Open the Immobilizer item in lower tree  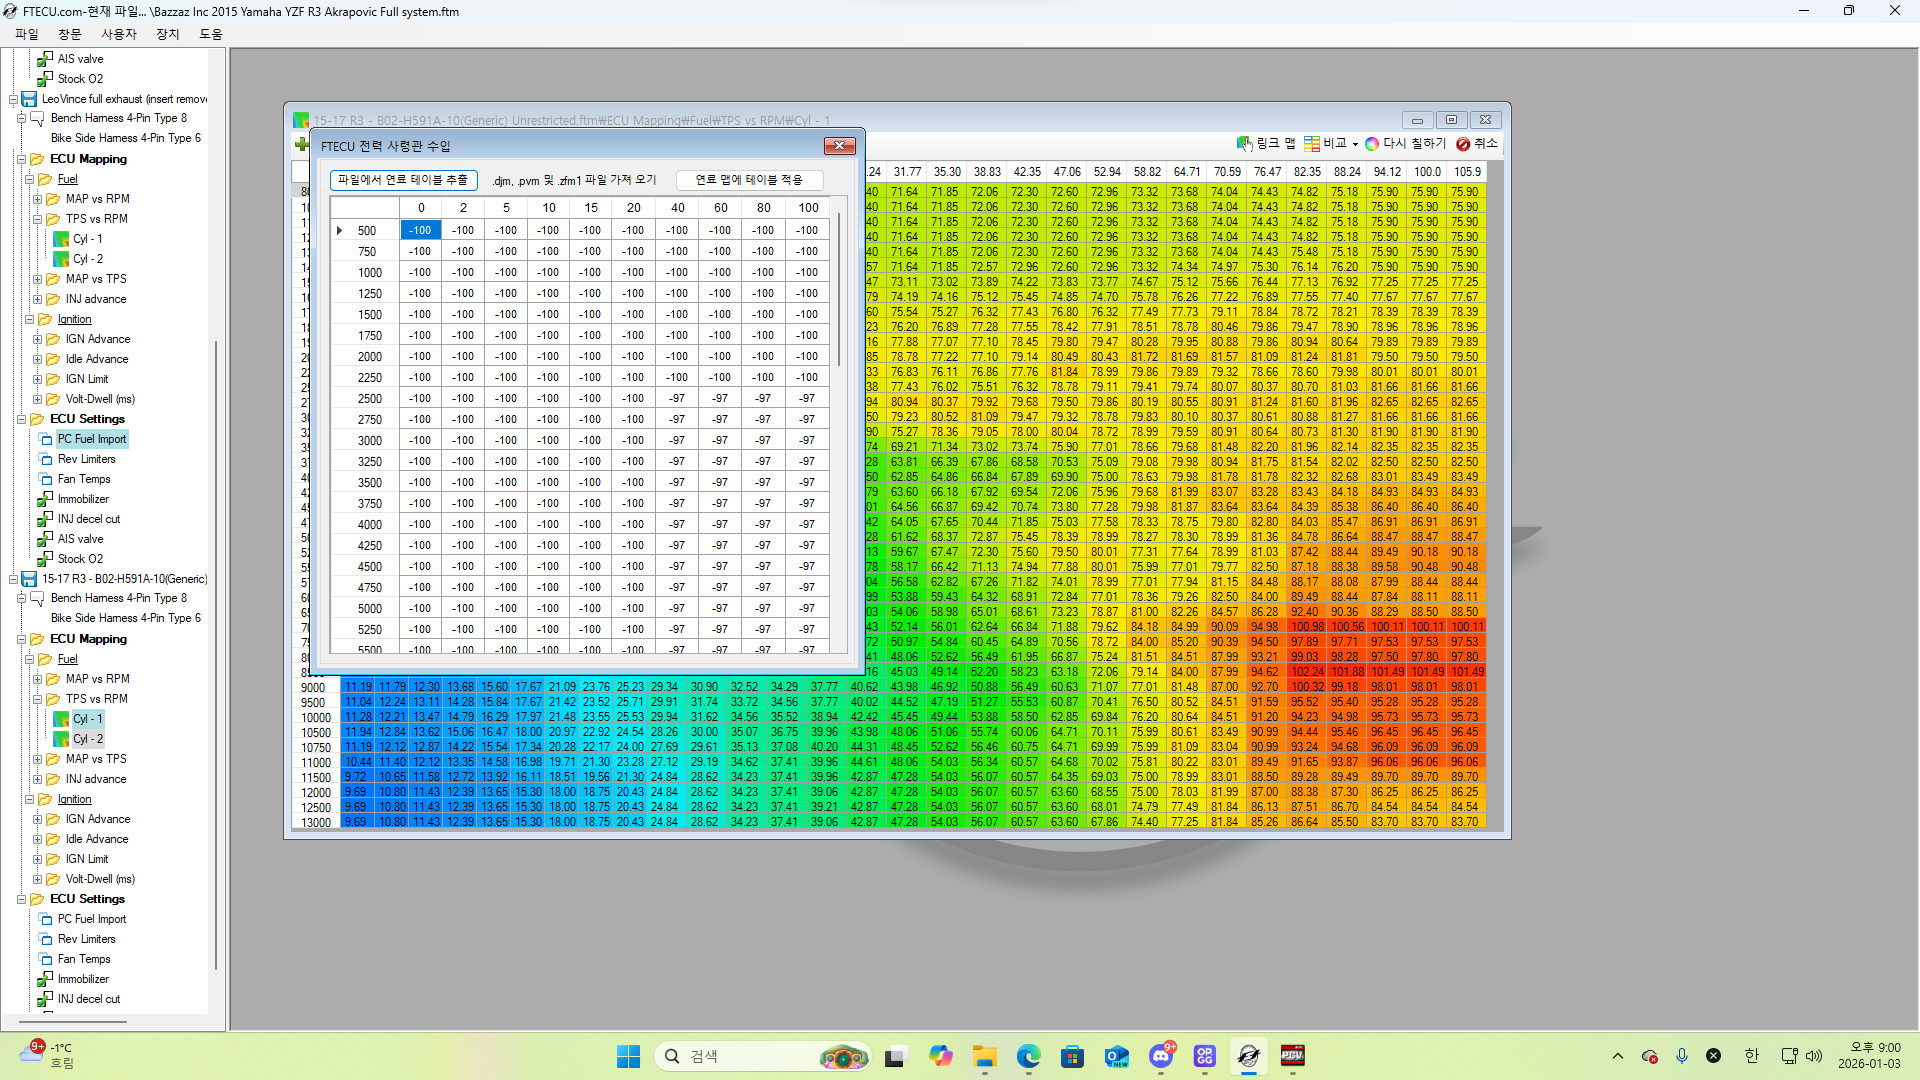[83, 979]
